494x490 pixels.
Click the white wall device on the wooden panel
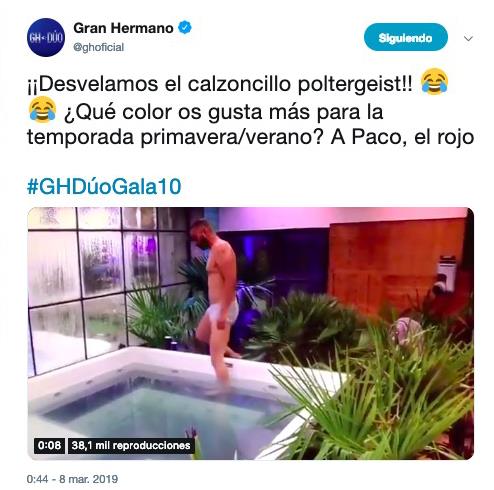pos(446,273)
